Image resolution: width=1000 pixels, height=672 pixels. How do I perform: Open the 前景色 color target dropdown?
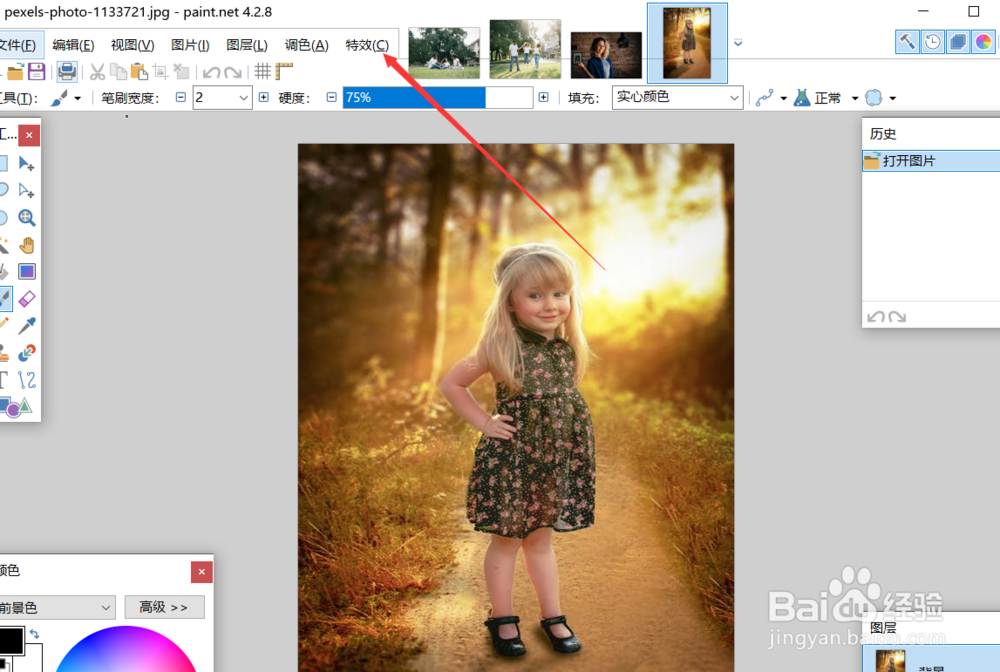[56, 608]
